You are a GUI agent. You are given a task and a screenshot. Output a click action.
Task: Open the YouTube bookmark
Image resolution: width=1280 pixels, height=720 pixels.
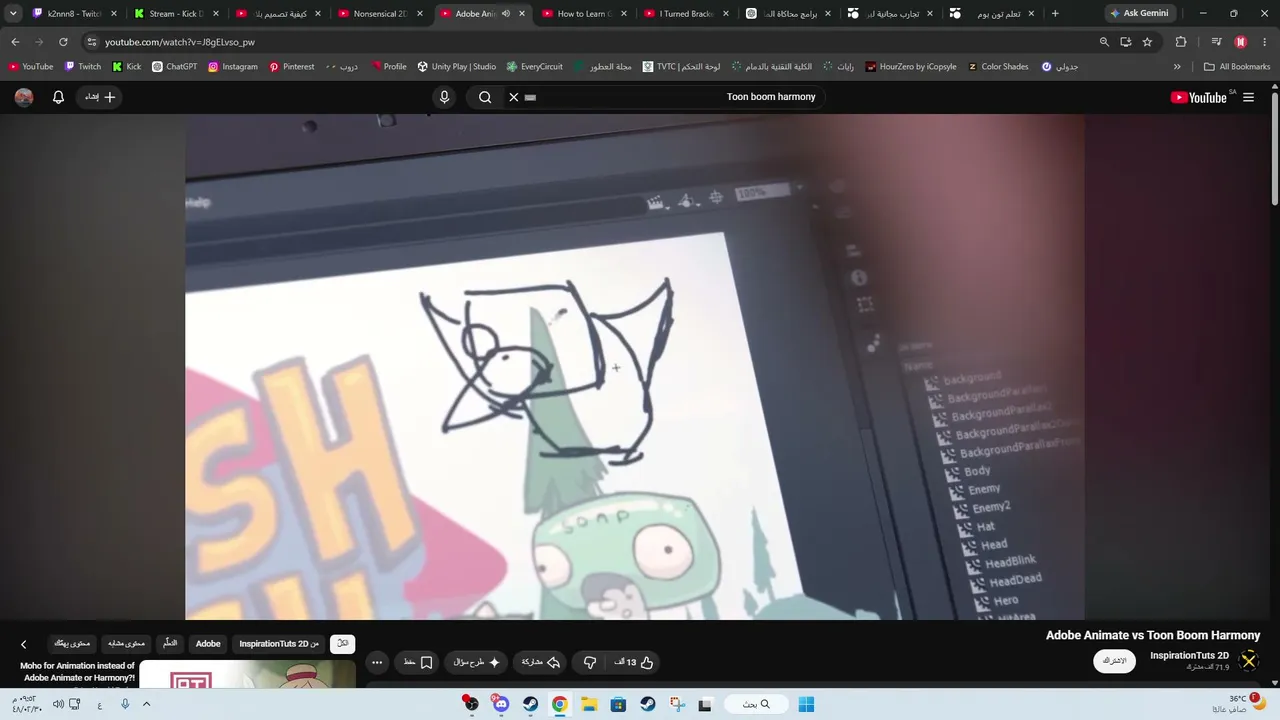31,67
